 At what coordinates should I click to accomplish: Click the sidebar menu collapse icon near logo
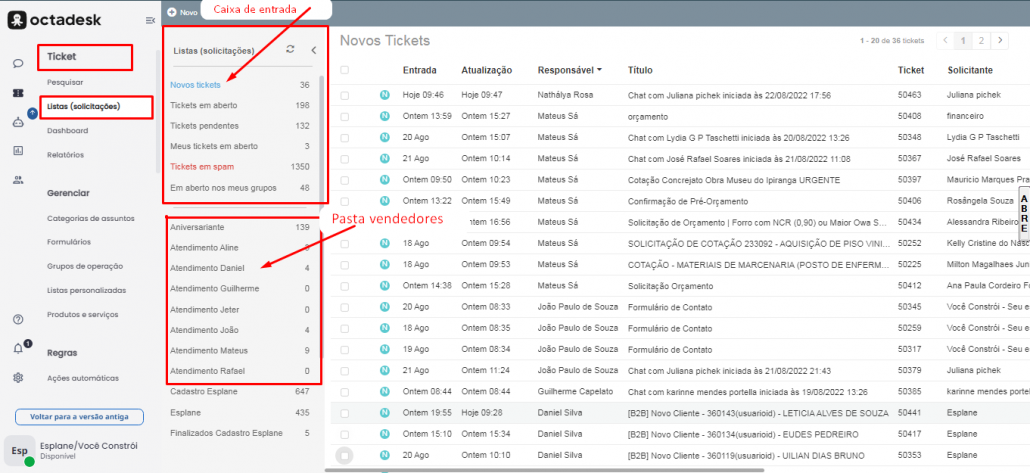150,20
